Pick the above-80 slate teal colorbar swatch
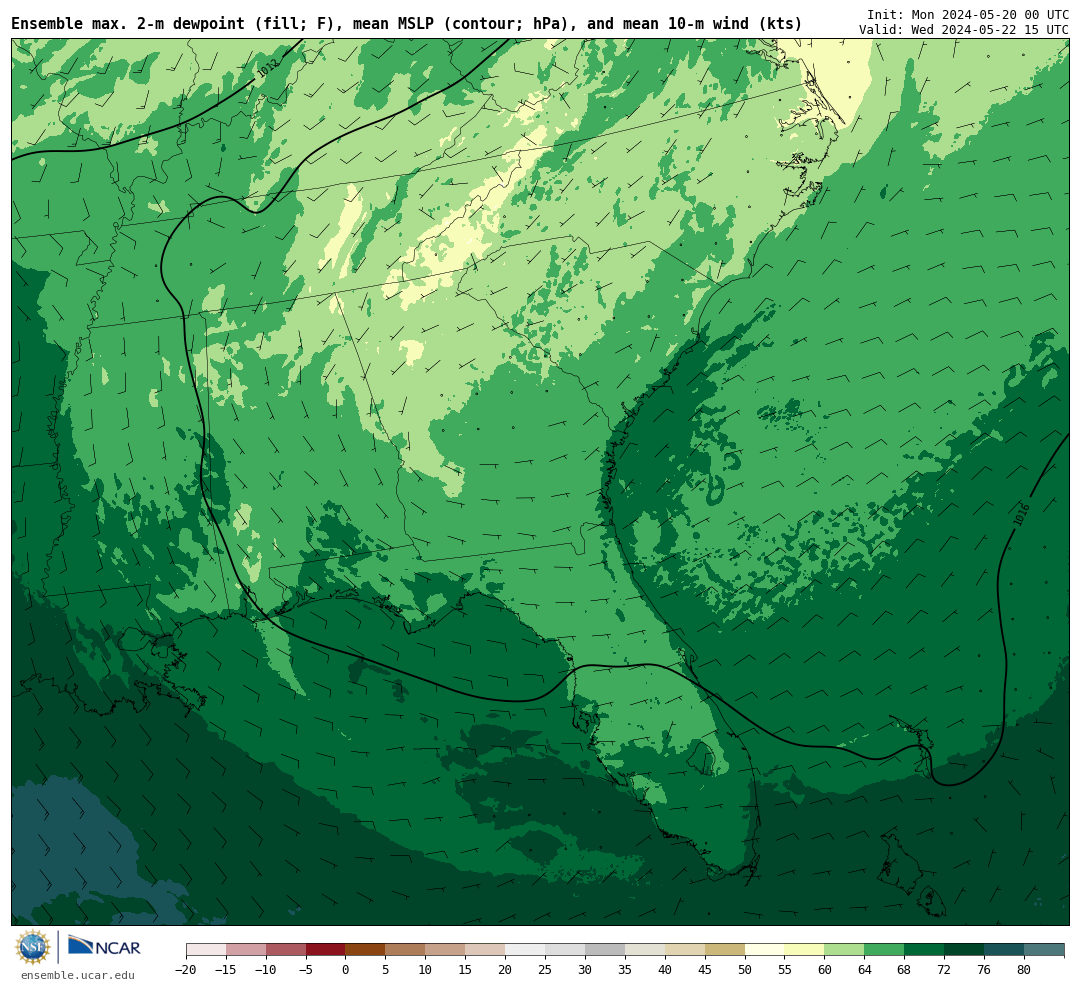This screenshot has width=1080, height=988. tap(1044, 950)
